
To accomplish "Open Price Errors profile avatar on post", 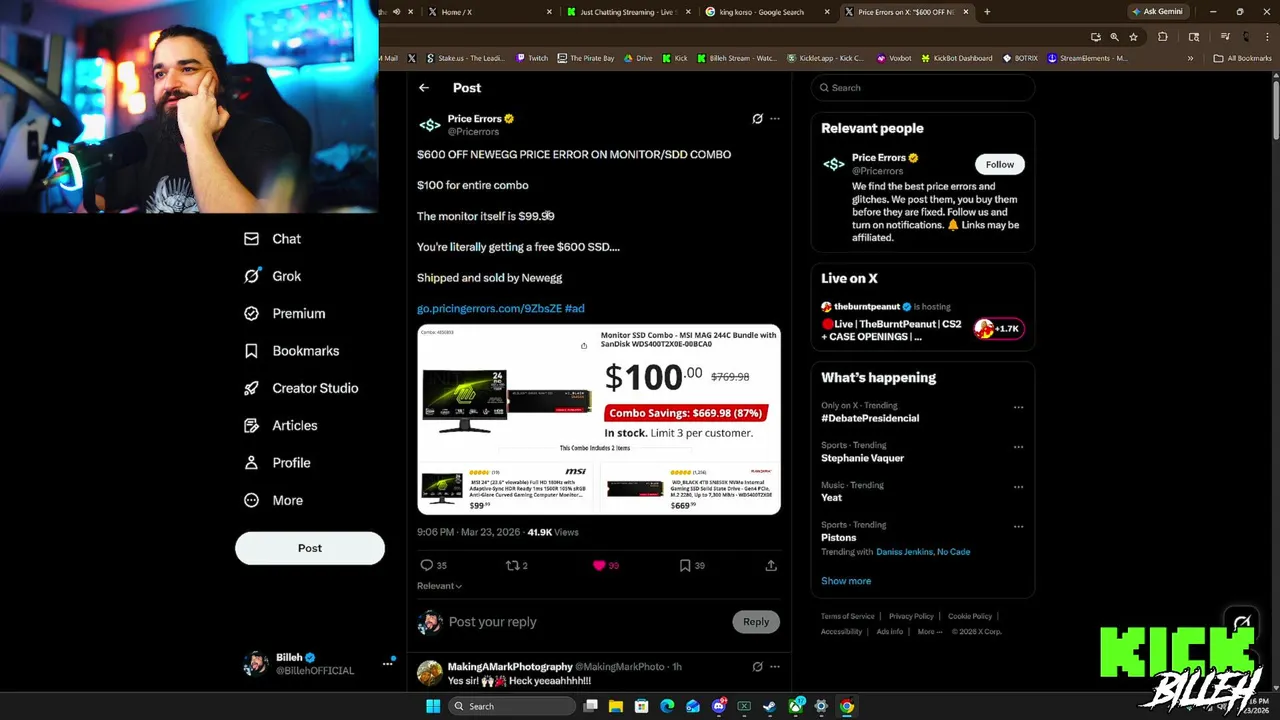I will tap(430, 125).
